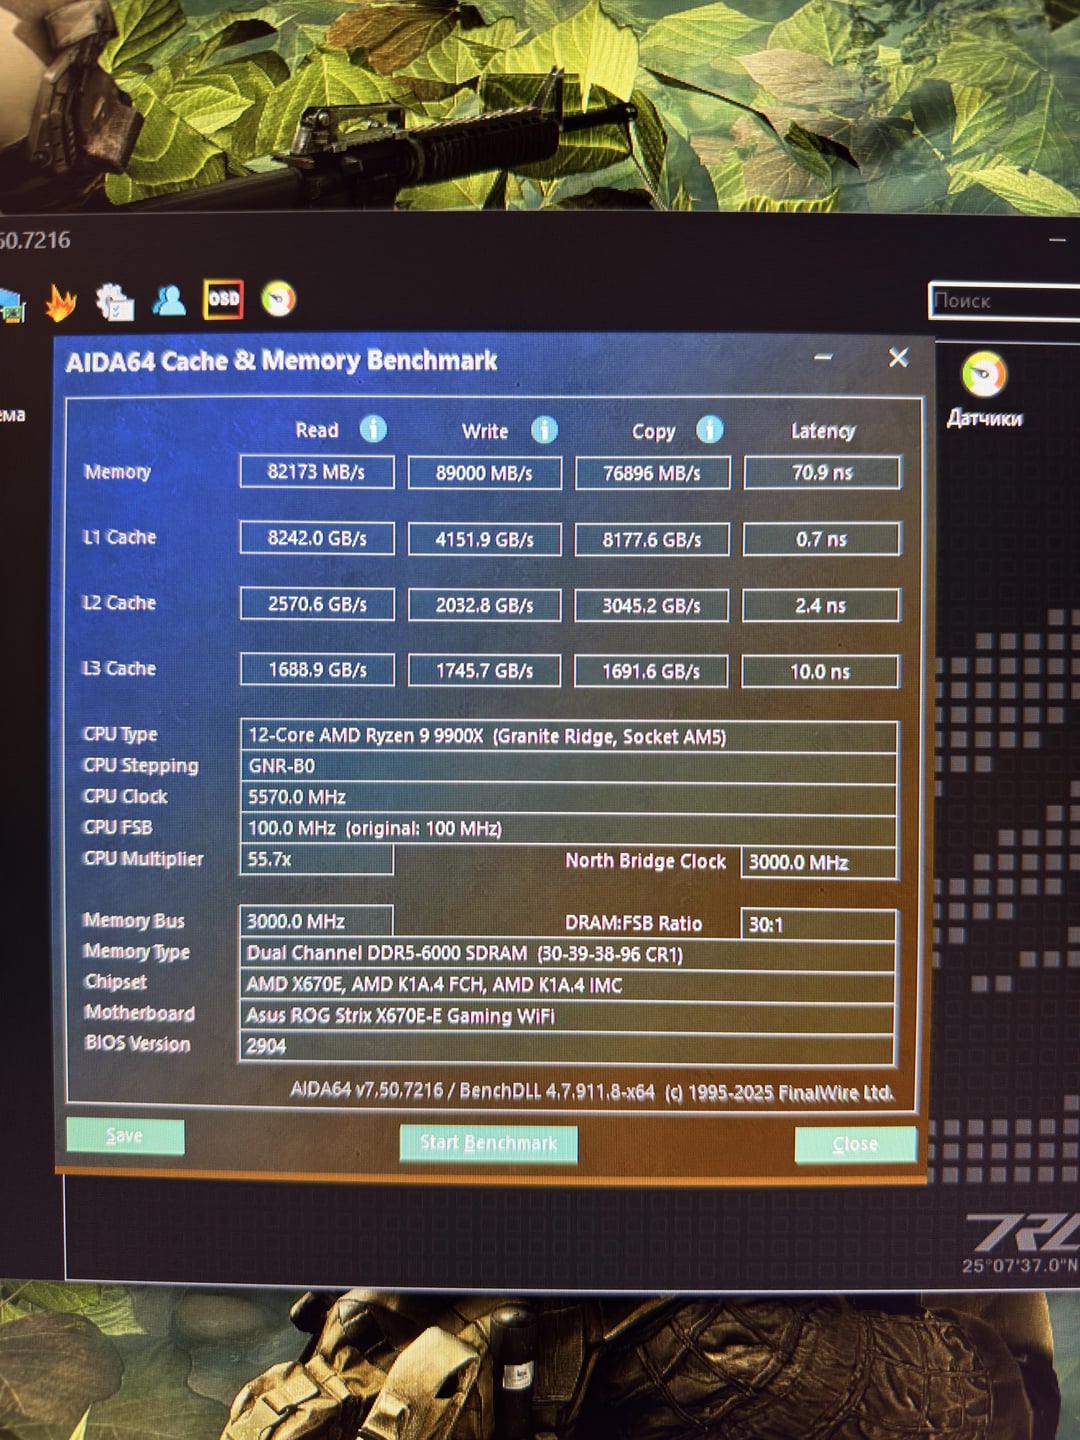The height and width of the screenshot is (1440, 1080).
Task: Close dialog with the X button
Action: click(x=898, y=357)
